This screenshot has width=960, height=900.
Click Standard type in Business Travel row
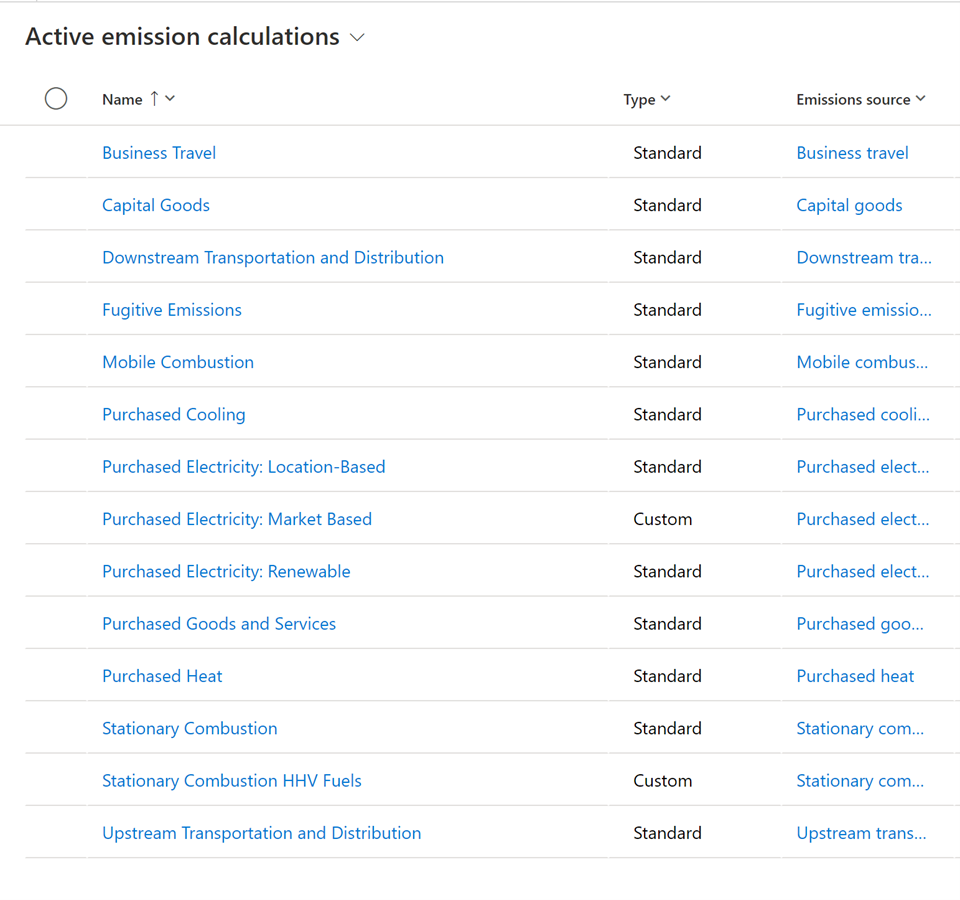[667, 153]
